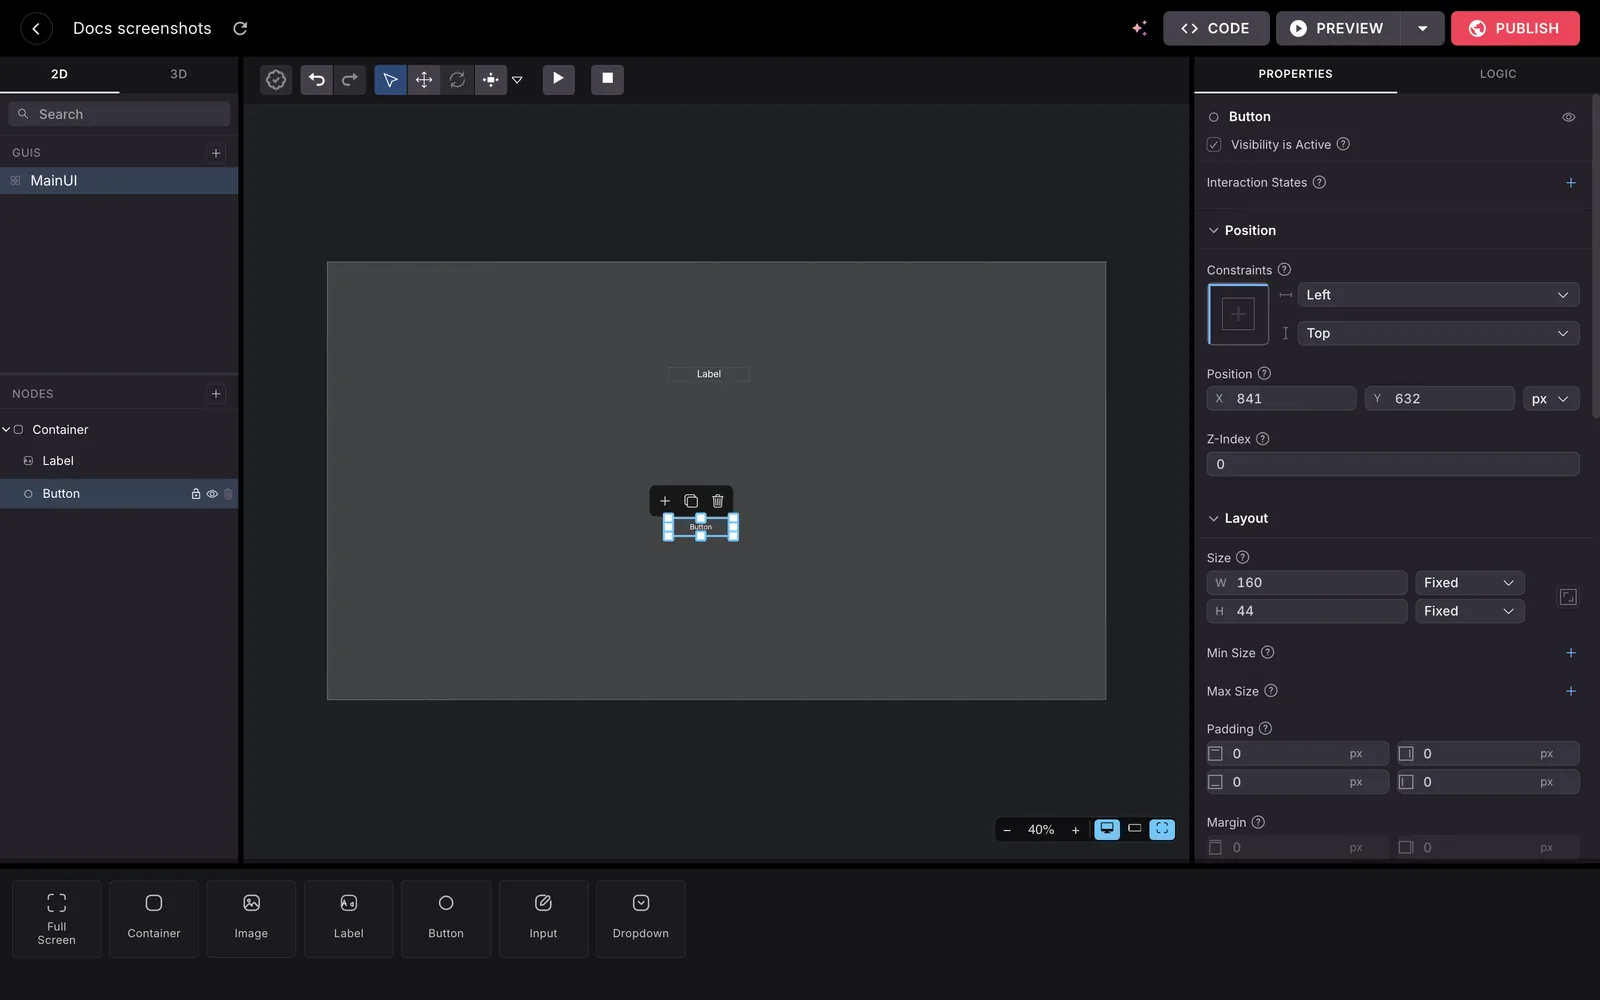Toggle eye visibility on Button node row
This screenshot has width=1600, height=1000.
click(212, 494)
